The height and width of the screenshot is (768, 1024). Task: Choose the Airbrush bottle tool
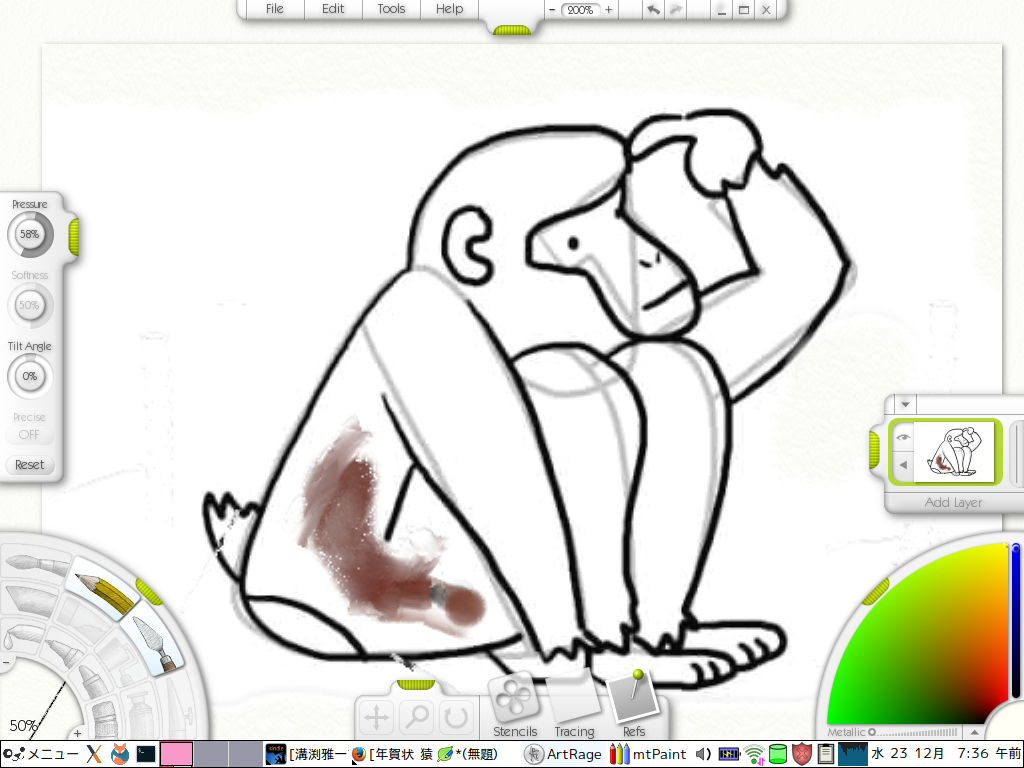click(x=139, y=713)
